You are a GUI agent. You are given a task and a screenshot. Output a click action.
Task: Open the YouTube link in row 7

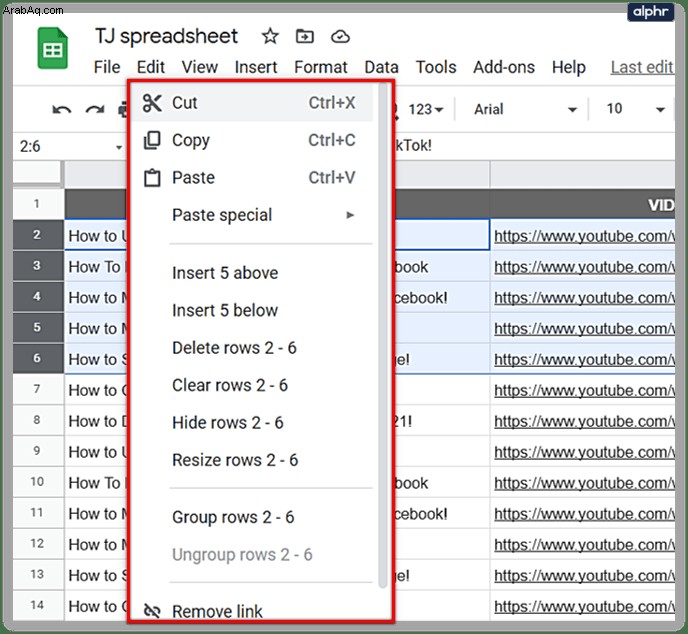584,390
